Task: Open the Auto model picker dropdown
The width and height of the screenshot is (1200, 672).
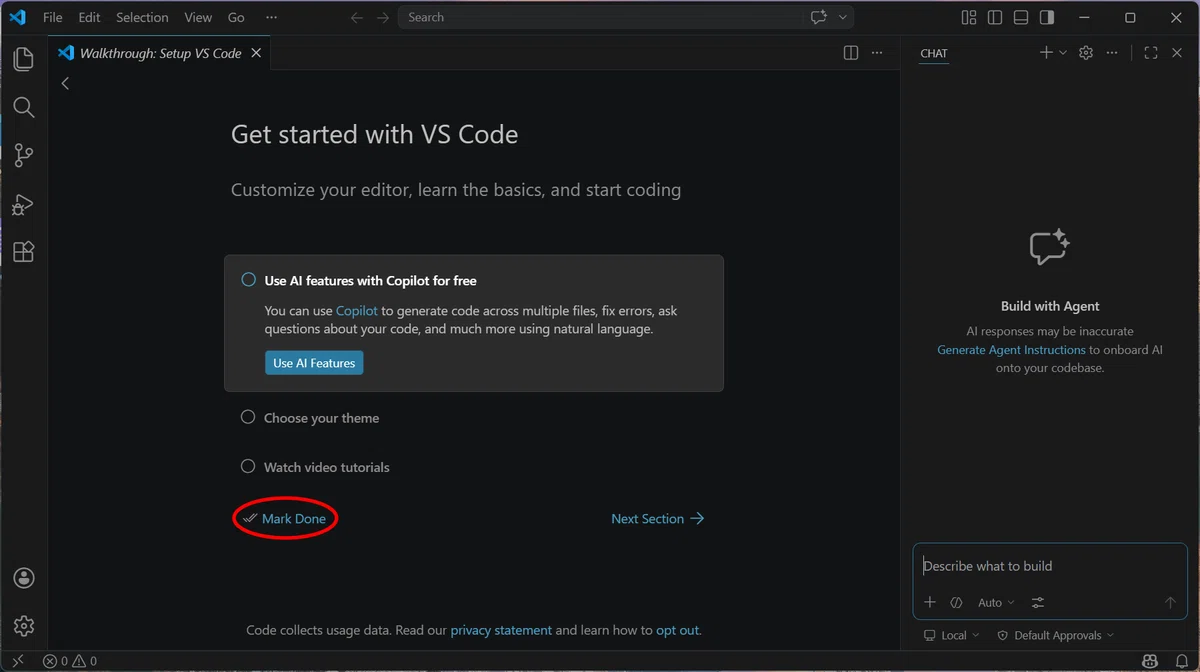Action: point(996,602)
